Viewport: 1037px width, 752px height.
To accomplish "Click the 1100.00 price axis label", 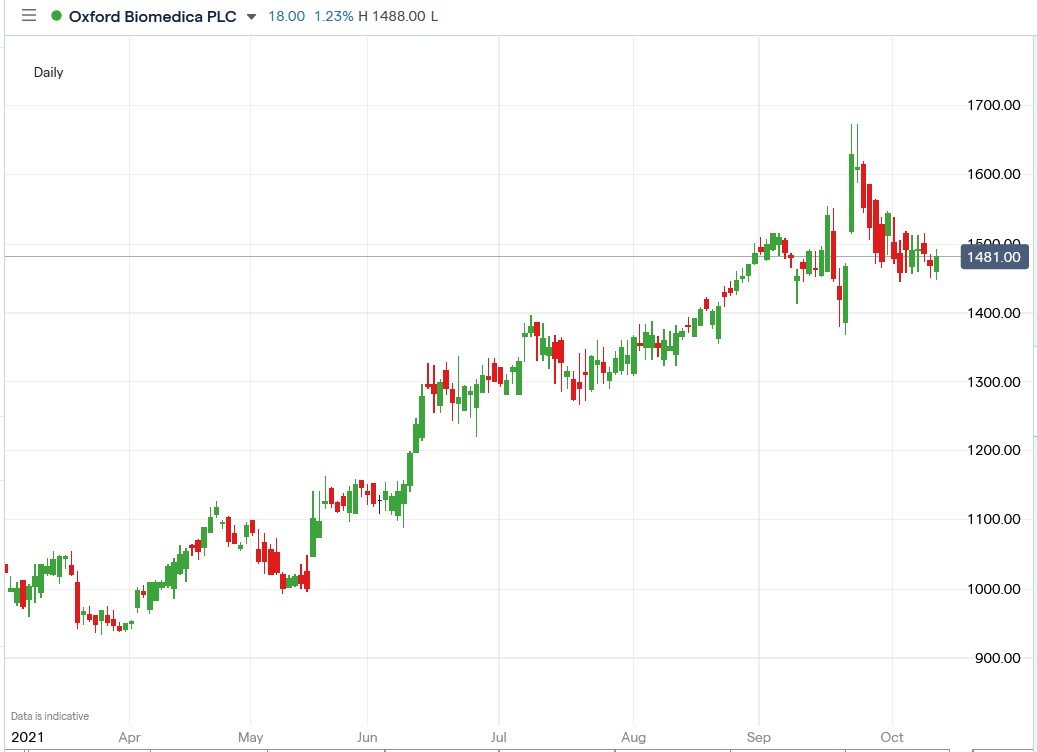I will [993, 519].
